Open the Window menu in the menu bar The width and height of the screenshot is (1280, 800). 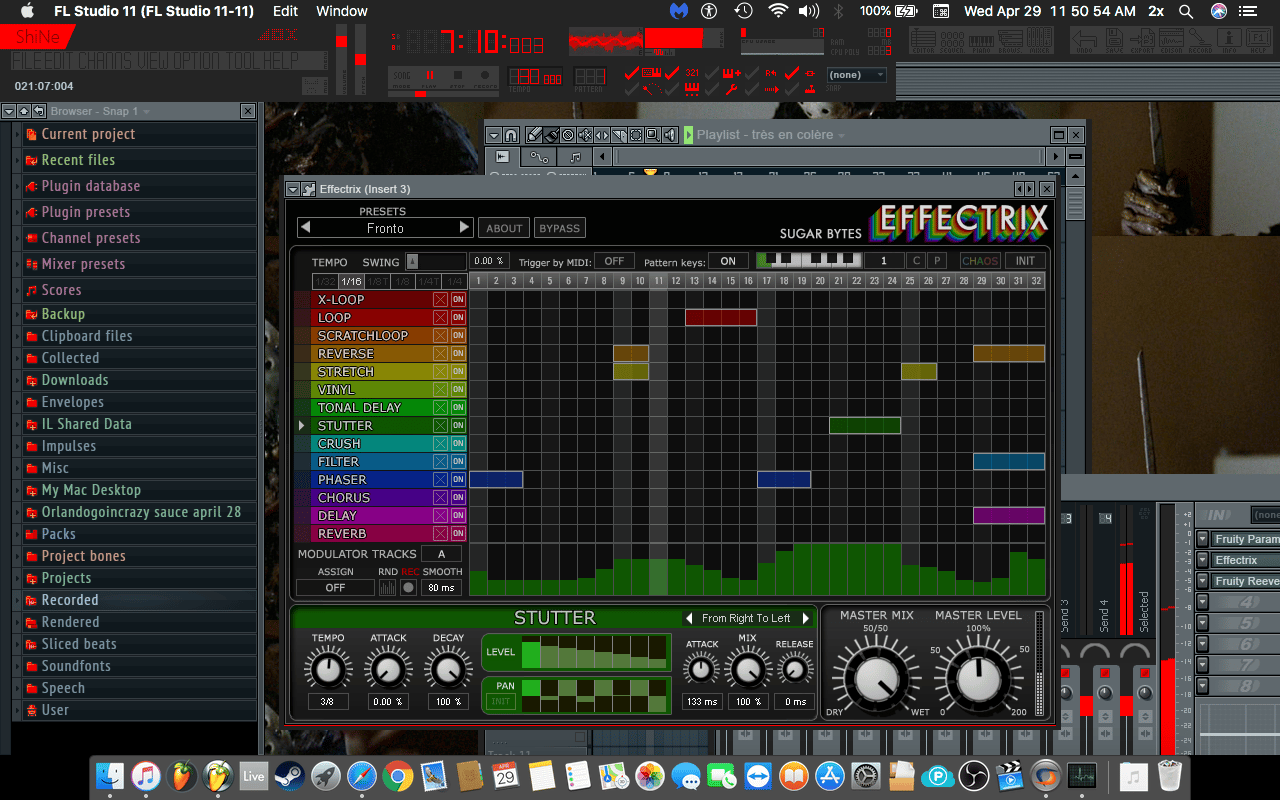pyautogui.click(x=342, y=11)
